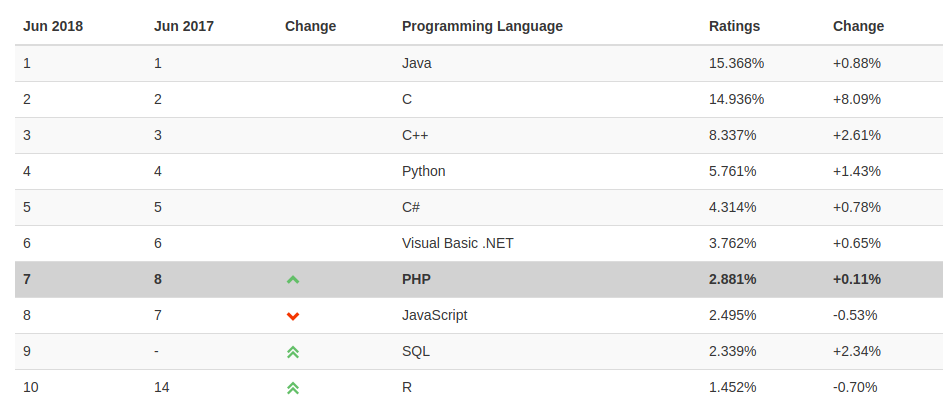Click the 15.368% rating for Java
This screenshot has height=404, width=951.
coord(736,63)
